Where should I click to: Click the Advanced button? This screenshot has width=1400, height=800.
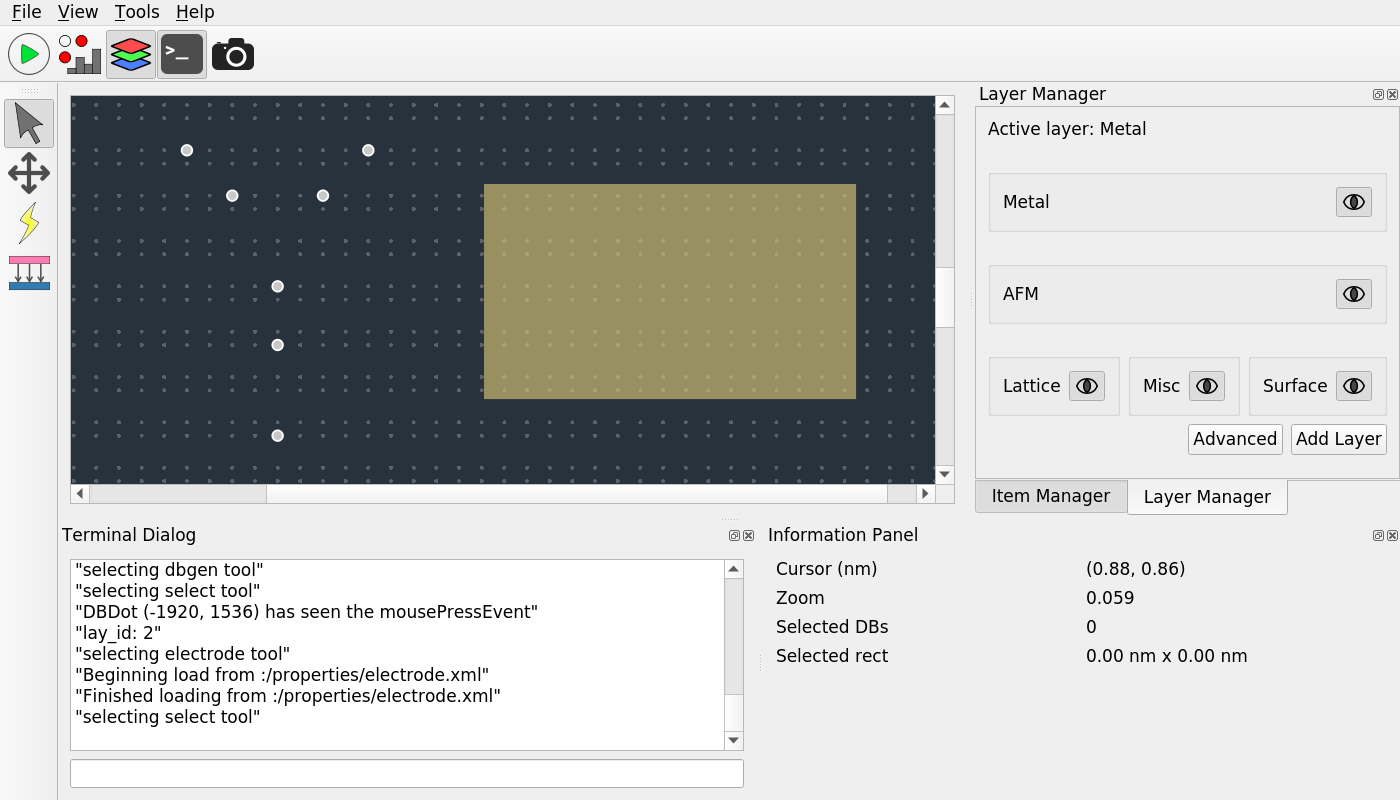pyautogui.click(x=1235, y=439)
